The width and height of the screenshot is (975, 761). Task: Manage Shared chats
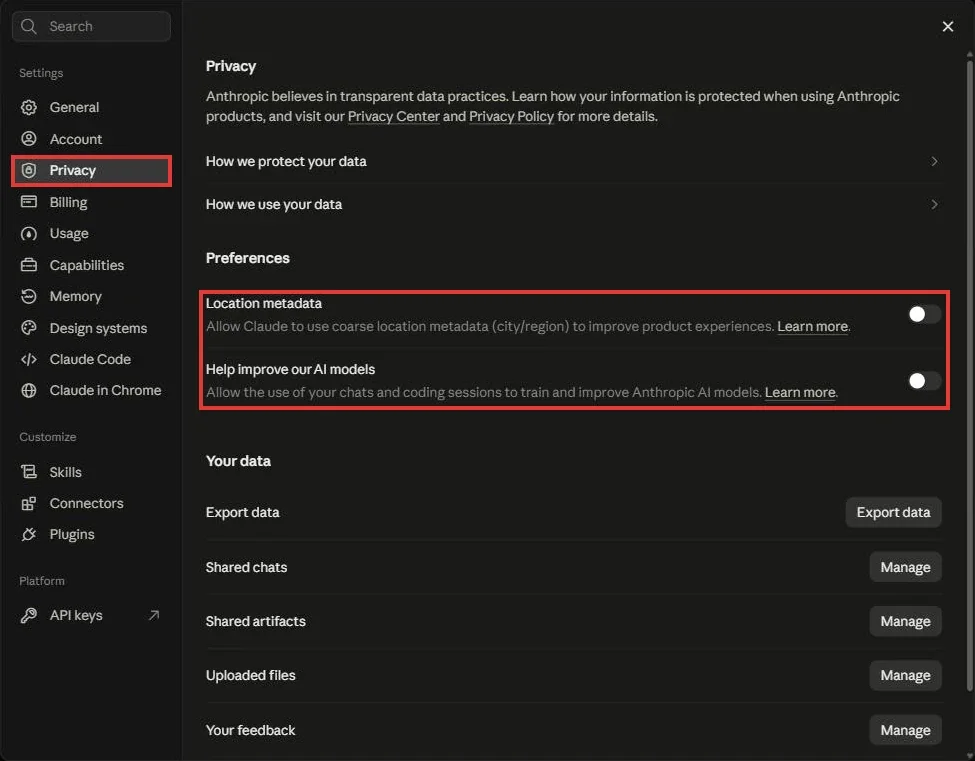905,567
